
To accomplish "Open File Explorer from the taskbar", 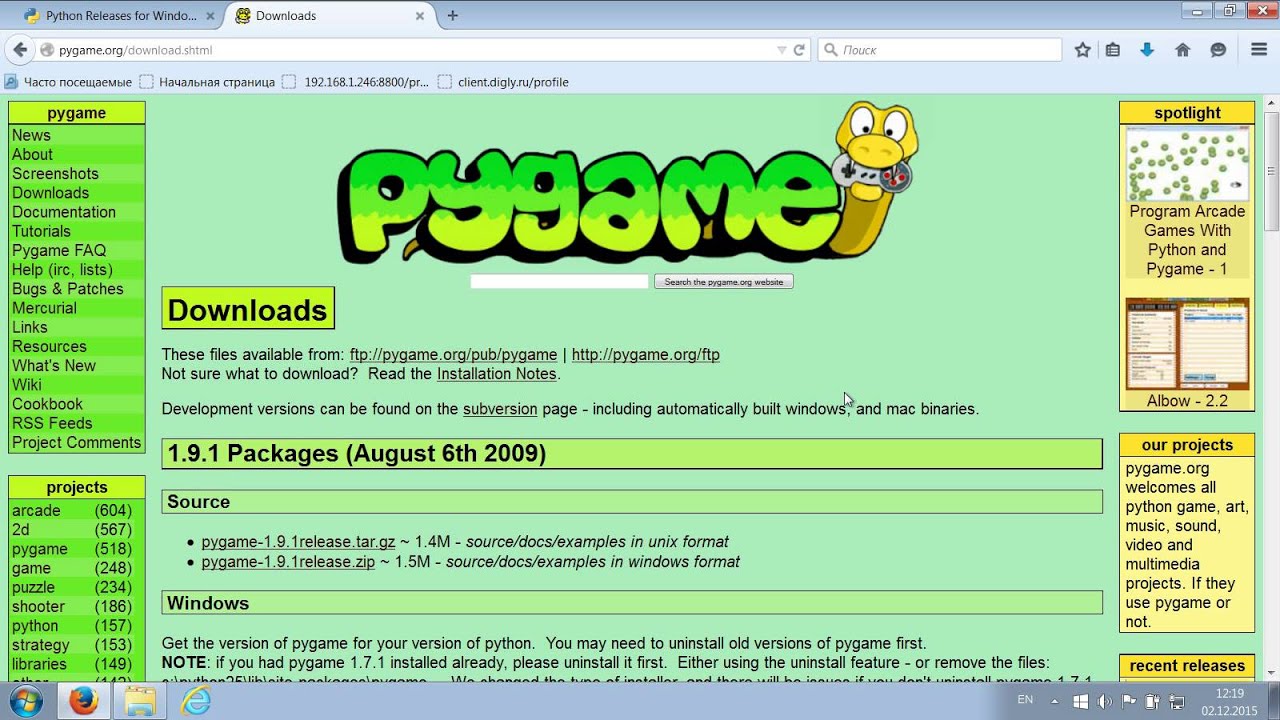I will tap(141, 701).
